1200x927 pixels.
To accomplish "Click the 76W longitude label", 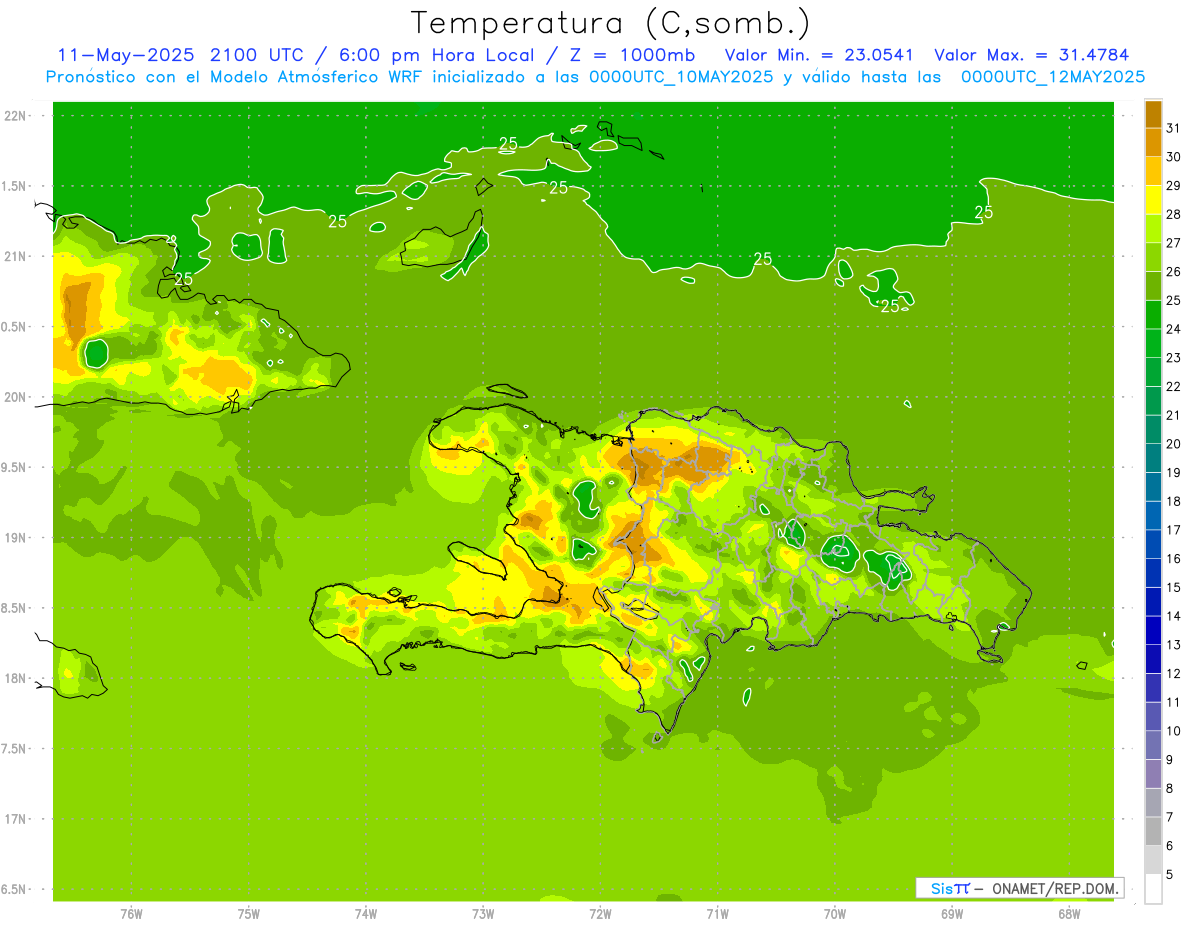I will tap(131, 914).
